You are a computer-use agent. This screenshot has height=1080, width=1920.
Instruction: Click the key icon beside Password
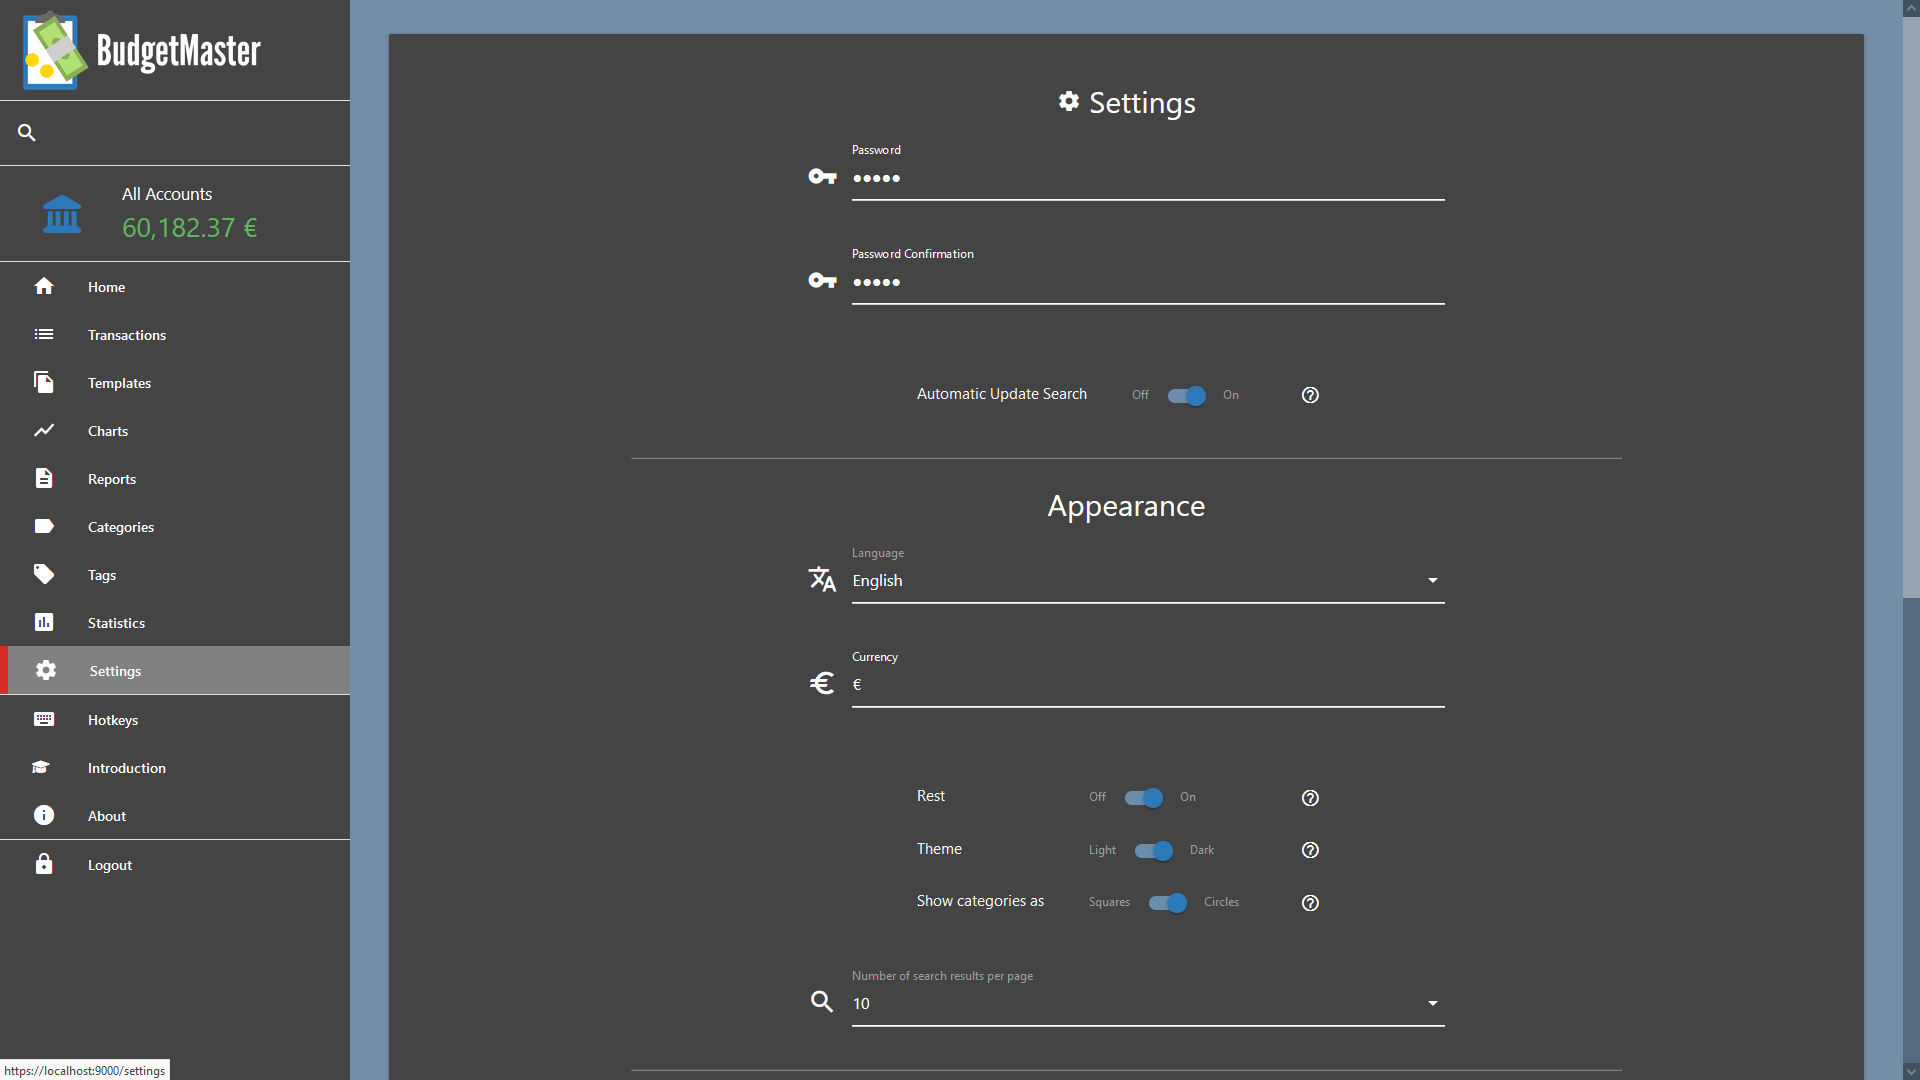click(822, 177)
